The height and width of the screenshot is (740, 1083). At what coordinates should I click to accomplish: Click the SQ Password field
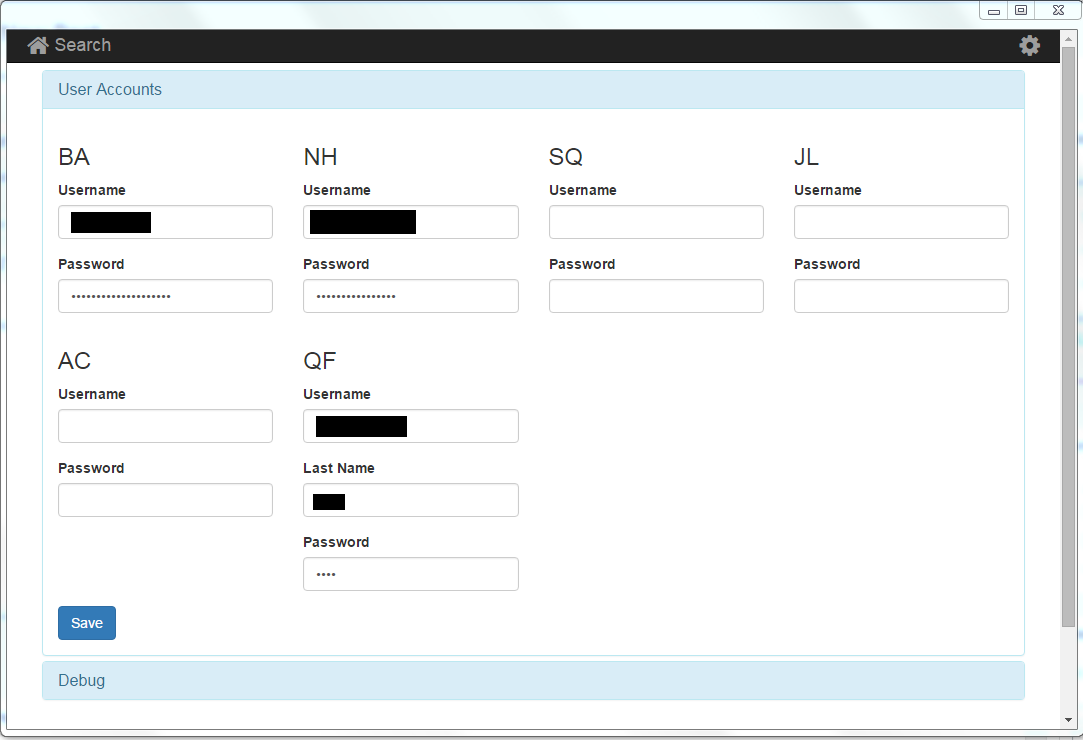tap(656, 296)
